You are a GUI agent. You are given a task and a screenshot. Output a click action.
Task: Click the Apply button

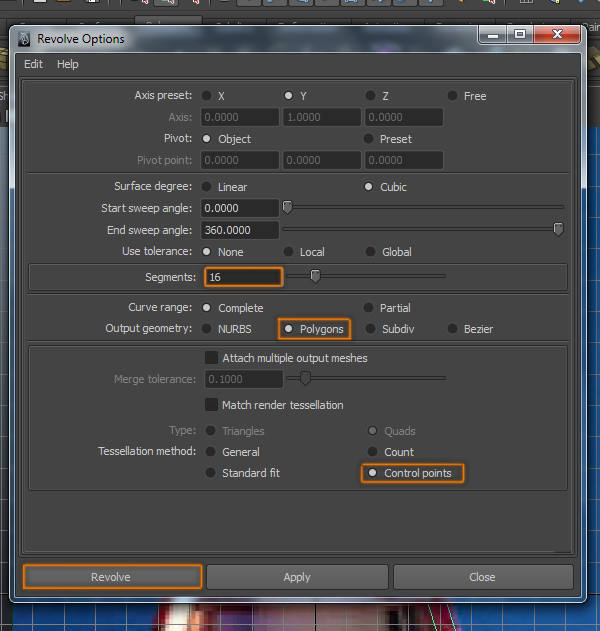297,577
